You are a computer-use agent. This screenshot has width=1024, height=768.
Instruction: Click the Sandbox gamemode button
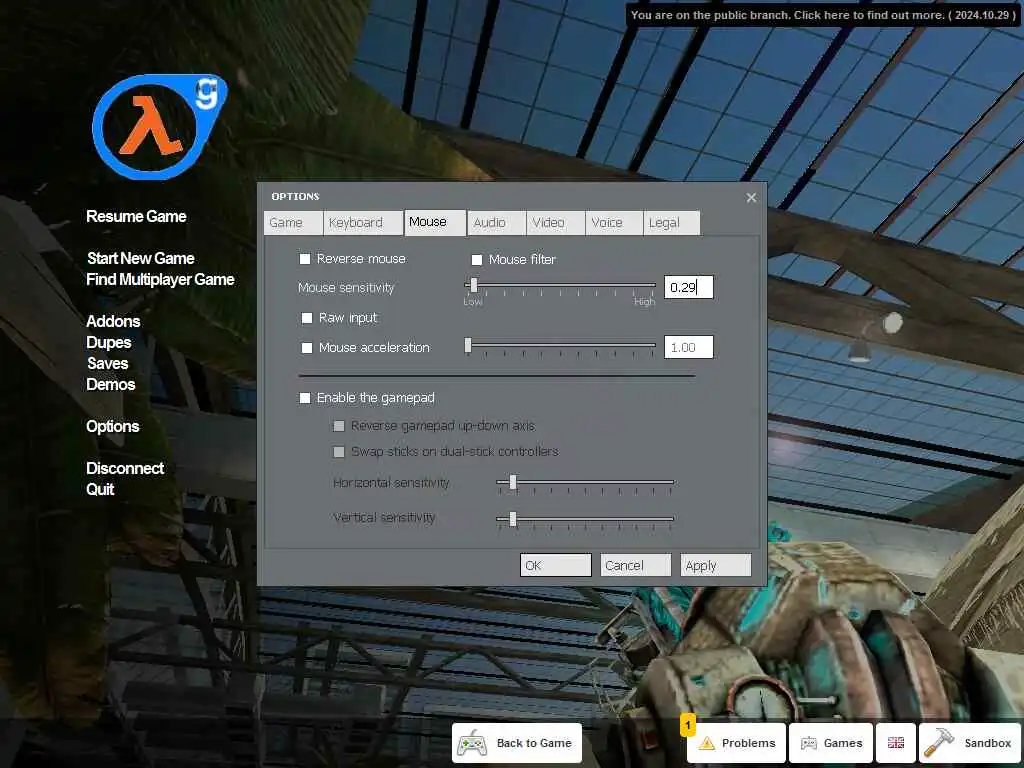pos(969,743)
